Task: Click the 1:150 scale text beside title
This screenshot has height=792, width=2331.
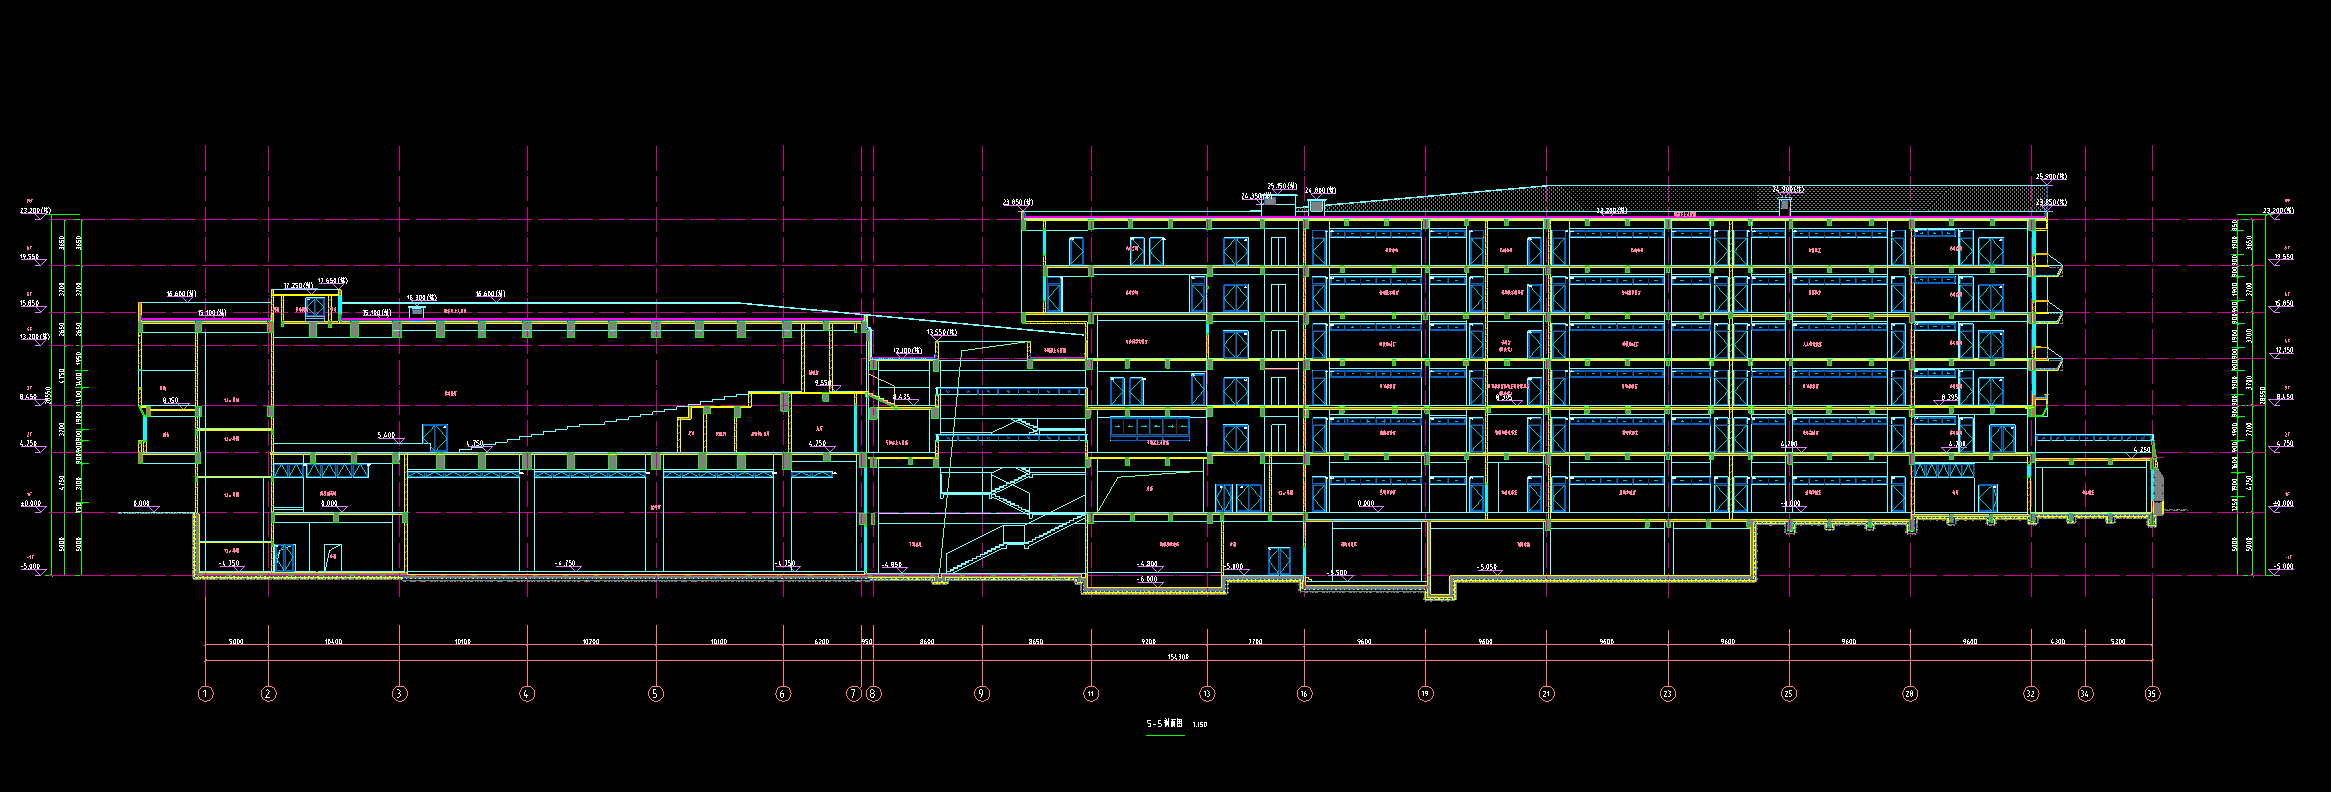Action: (1200, 724)
